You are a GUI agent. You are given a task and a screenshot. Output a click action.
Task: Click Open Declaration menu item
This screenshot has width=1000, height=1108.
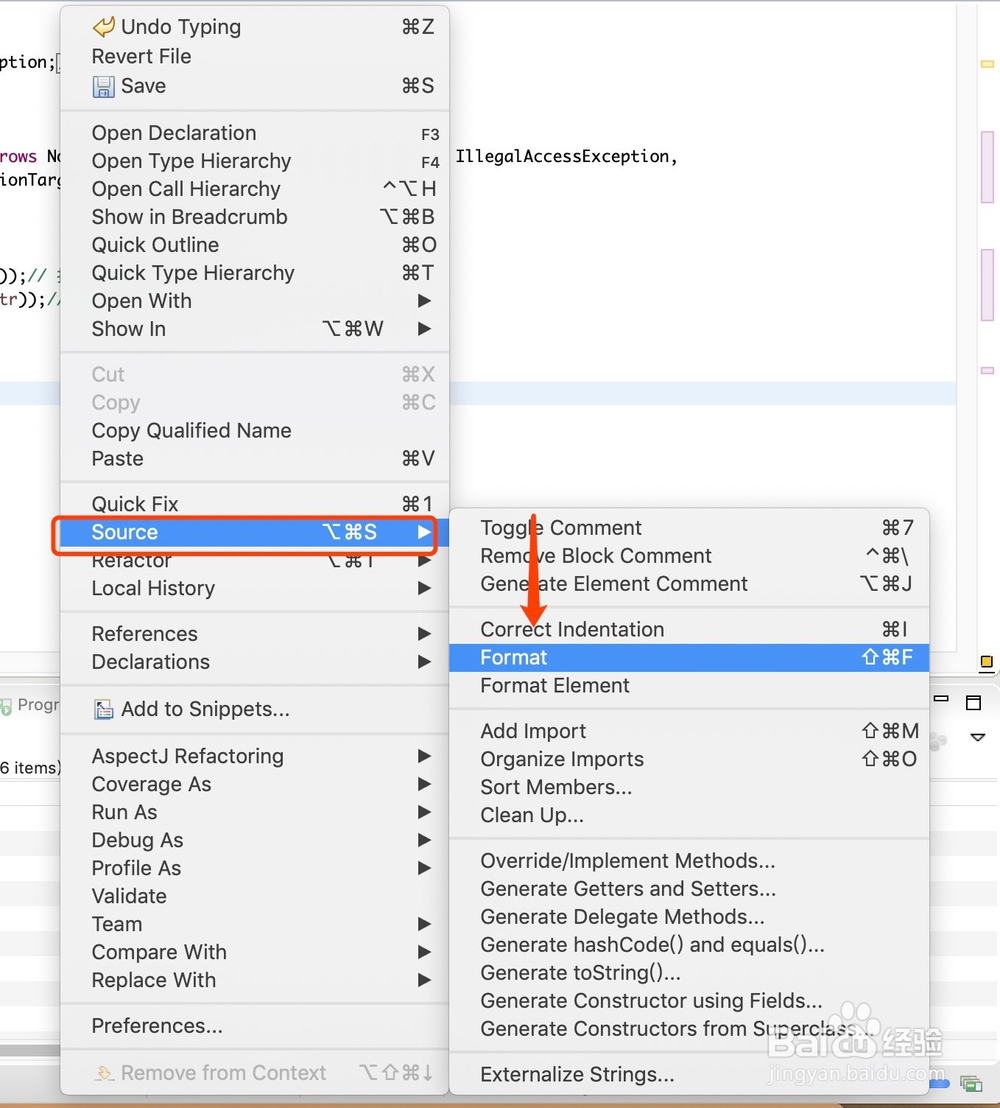(174, 133)
